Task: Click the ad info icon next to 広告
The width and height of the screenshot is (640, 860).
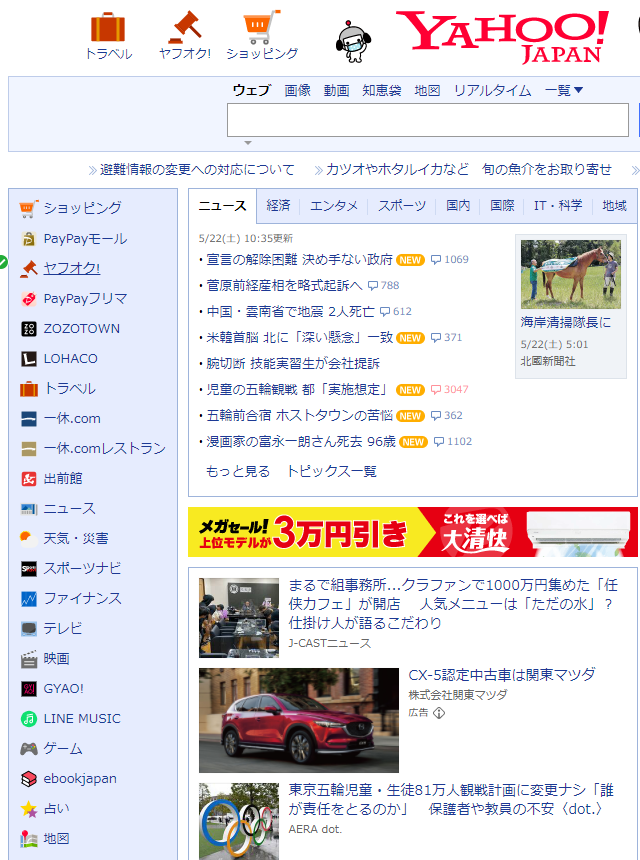Action: tap(439, 713)
